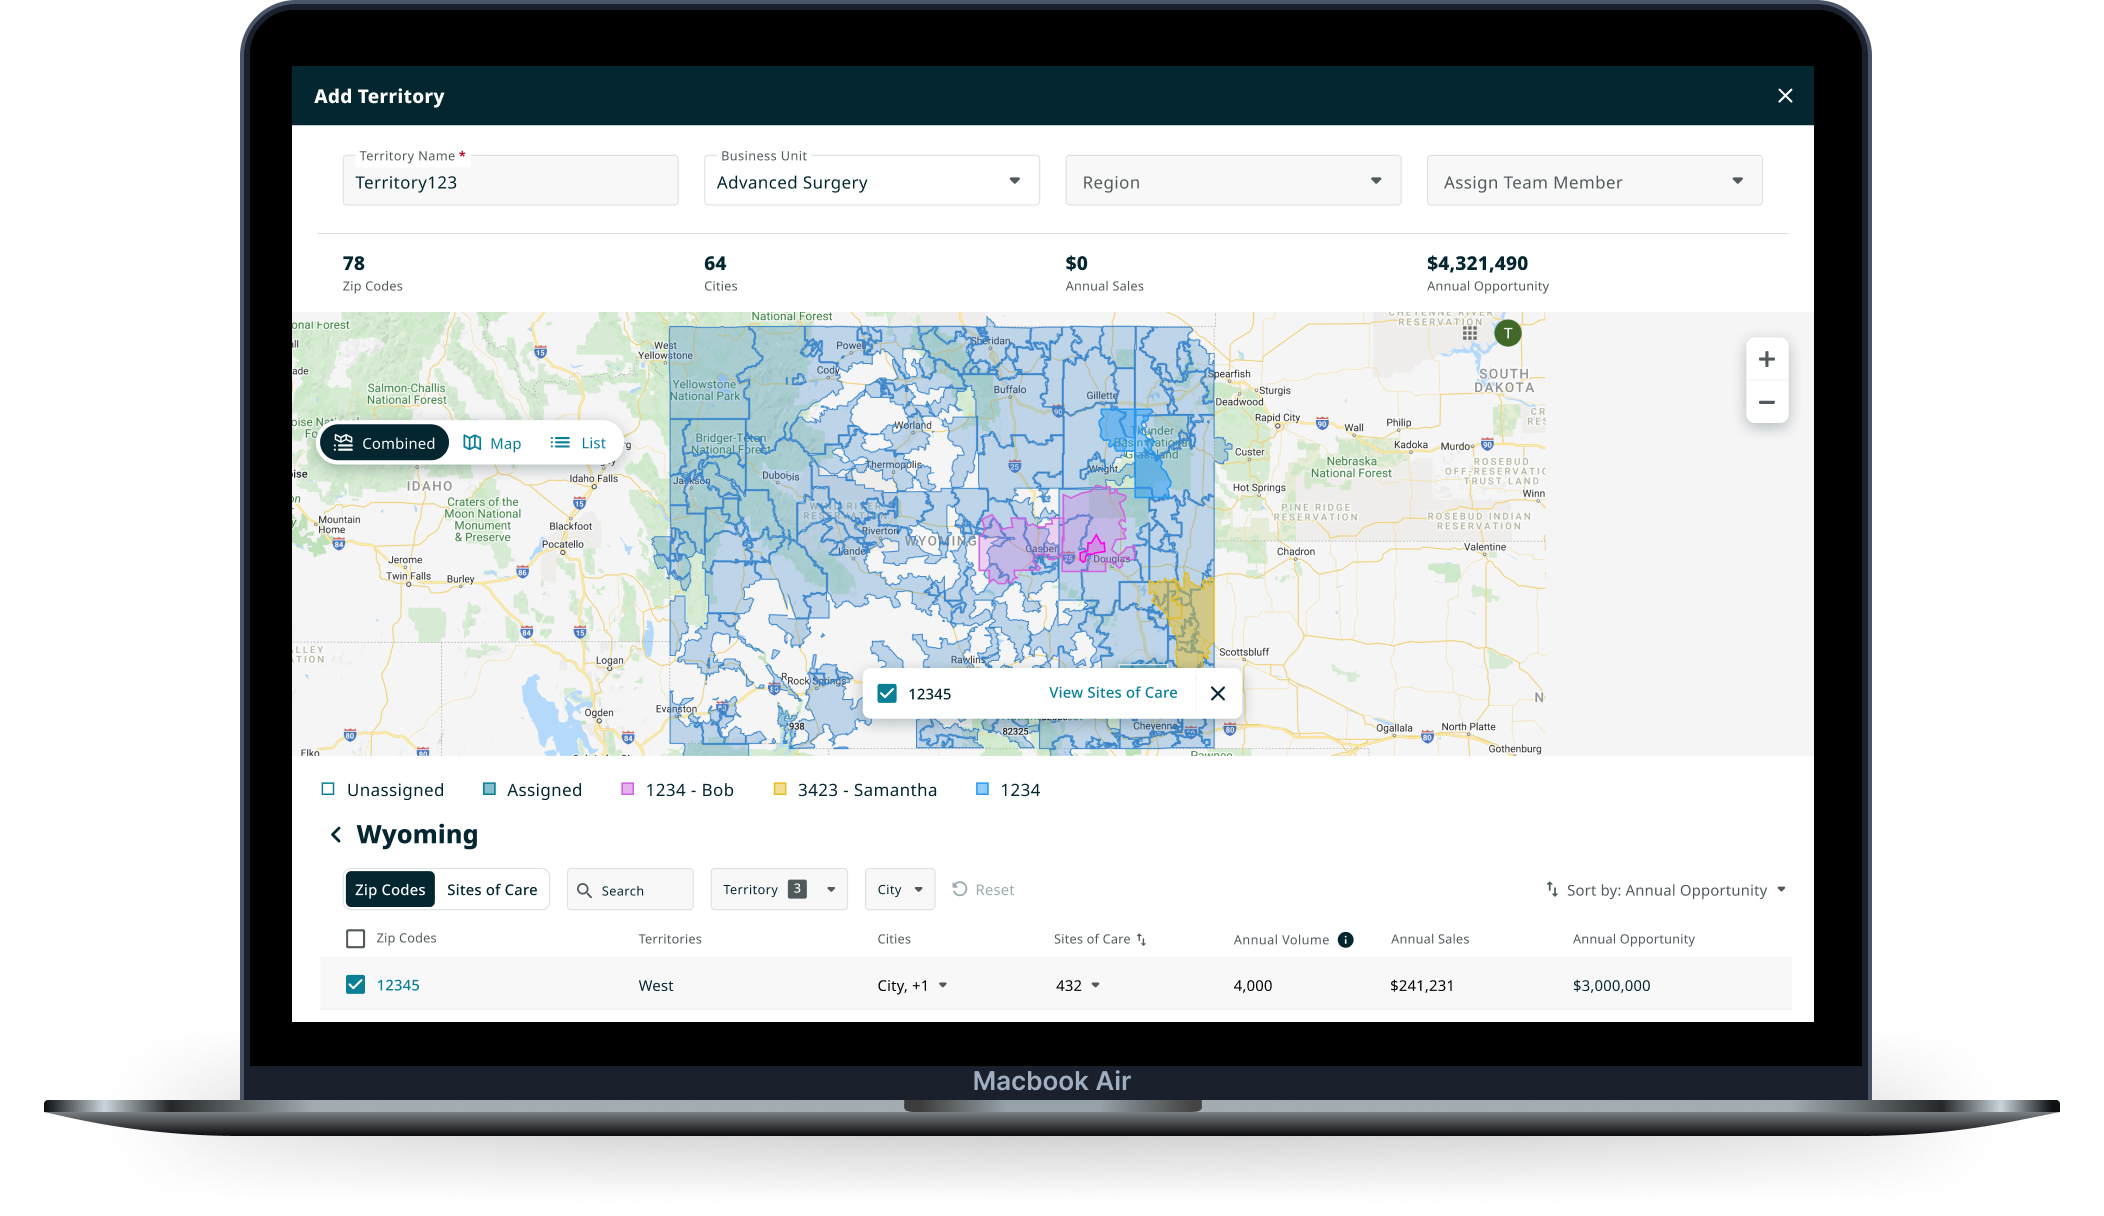The height and width of the screenshot is (1216, 2104).
Task: Select the Zip Codes tab
Action: point(390,889)
